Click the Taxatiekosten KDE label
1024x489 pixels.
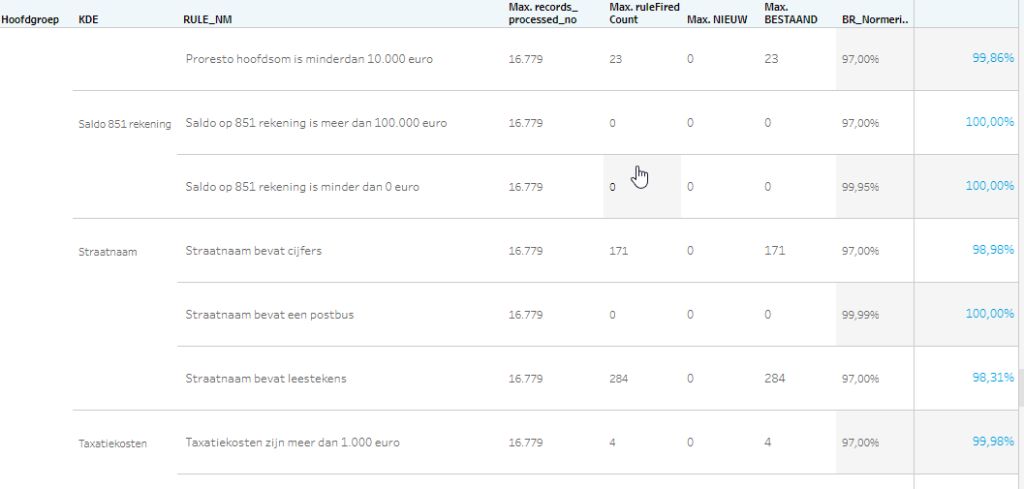click(112, 444)
